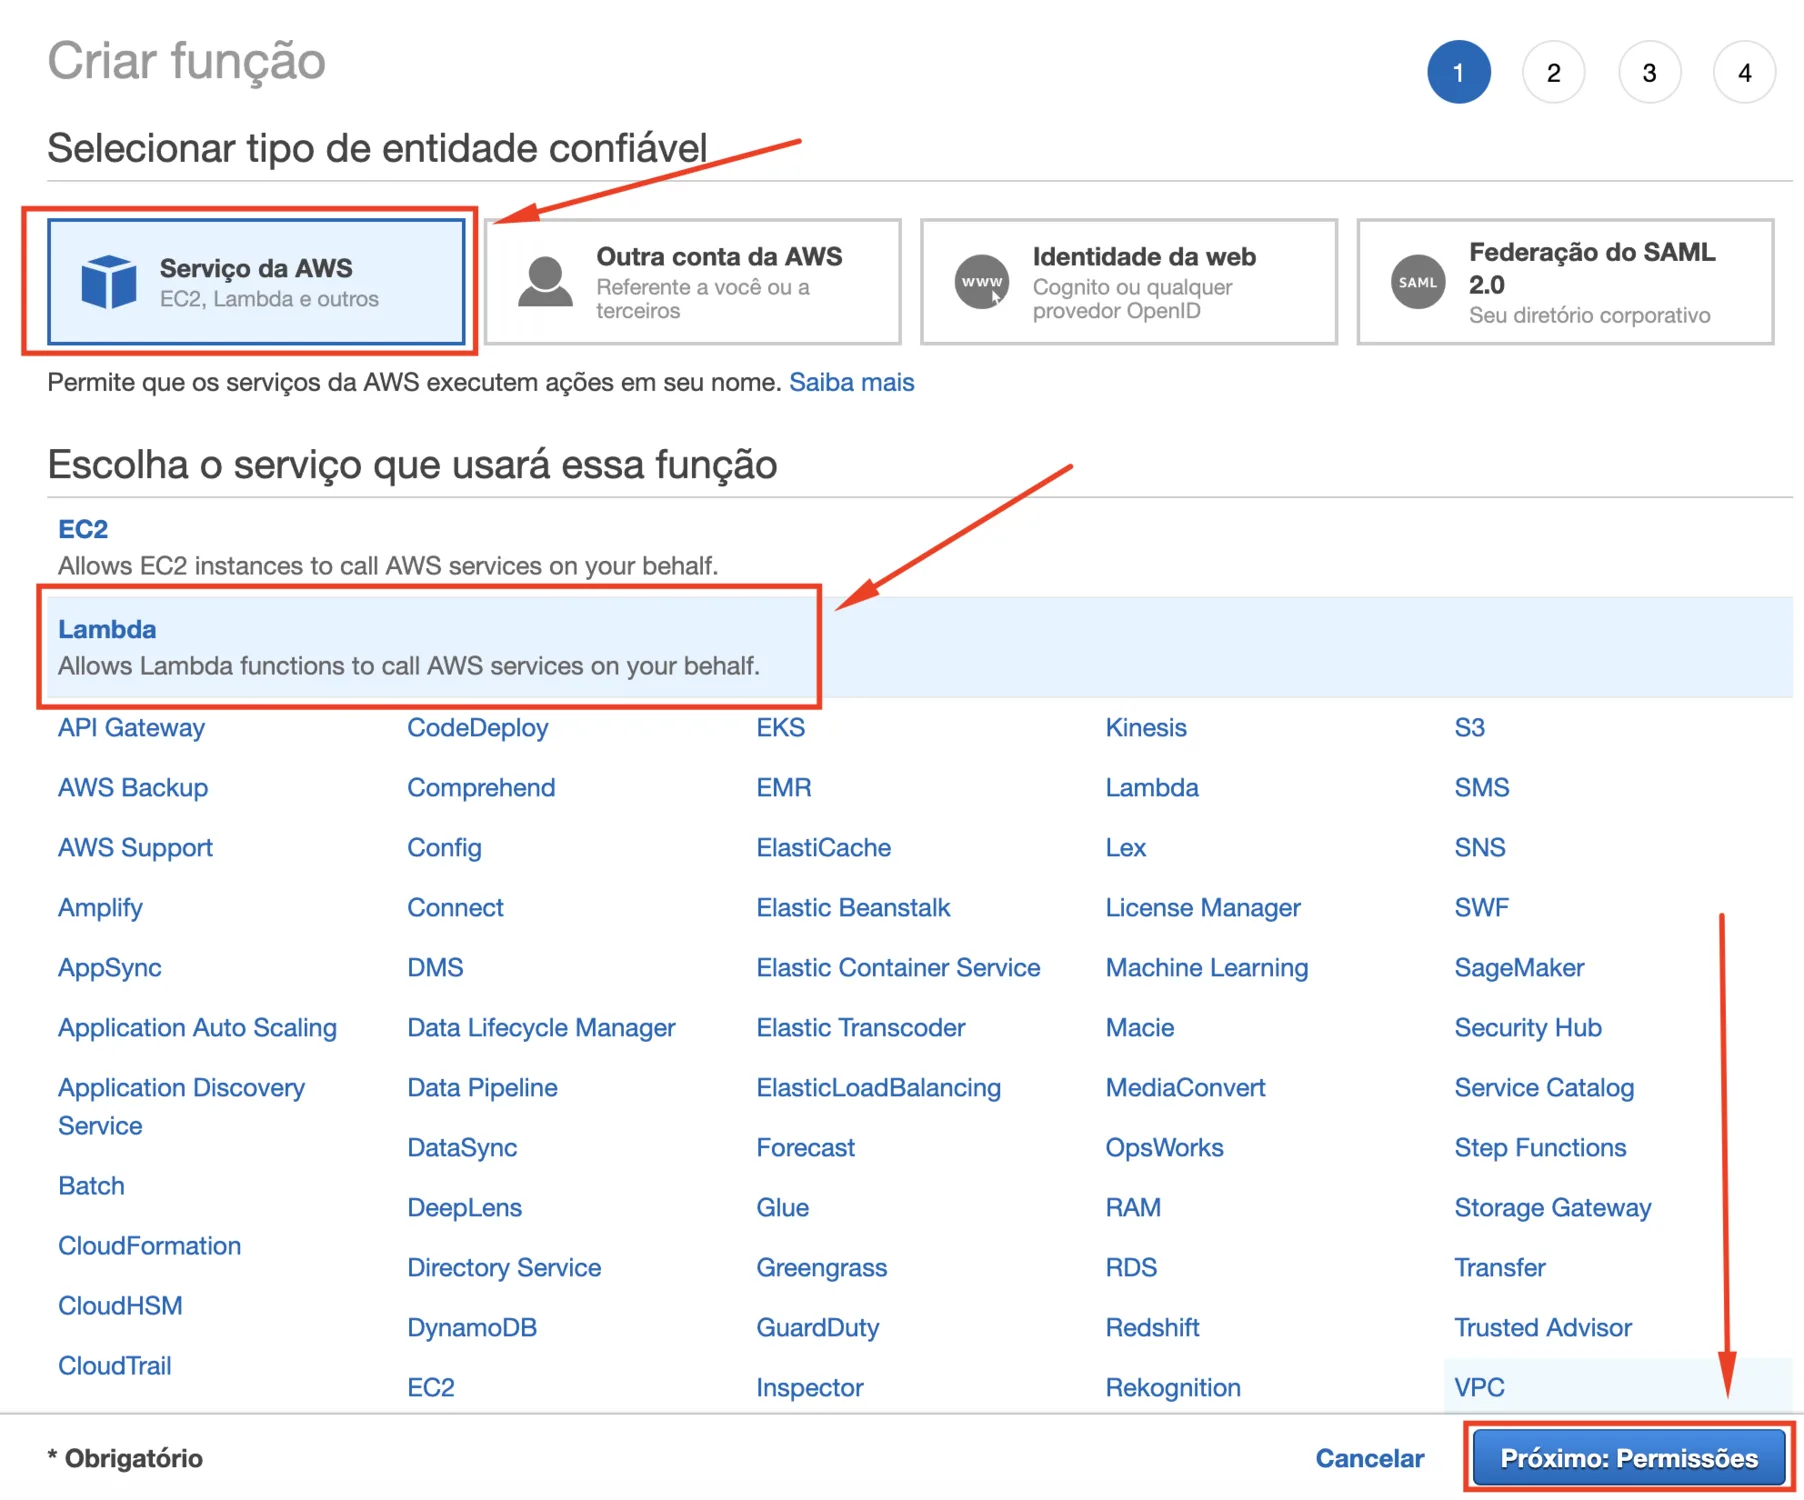Pick Data Pipeline service
This screenshot has height=1500, width=1804.
point(482,1087)
